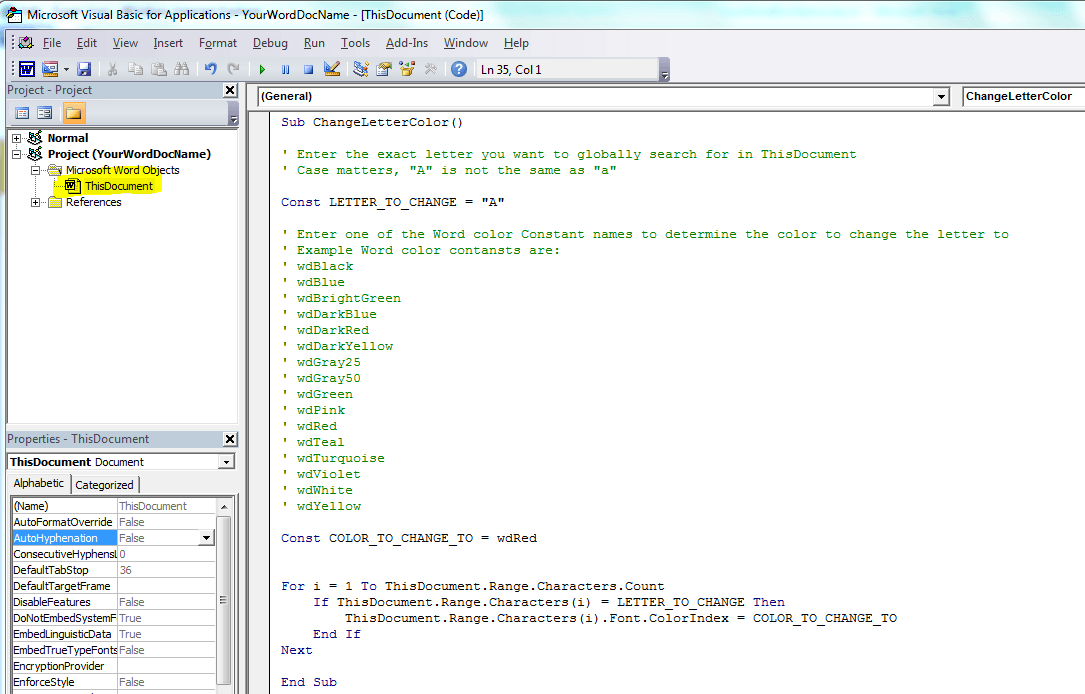Open the Add-Ins menu
Image resolution: width=1085 pixels, height=694 pixels.
tap(407, 43)
